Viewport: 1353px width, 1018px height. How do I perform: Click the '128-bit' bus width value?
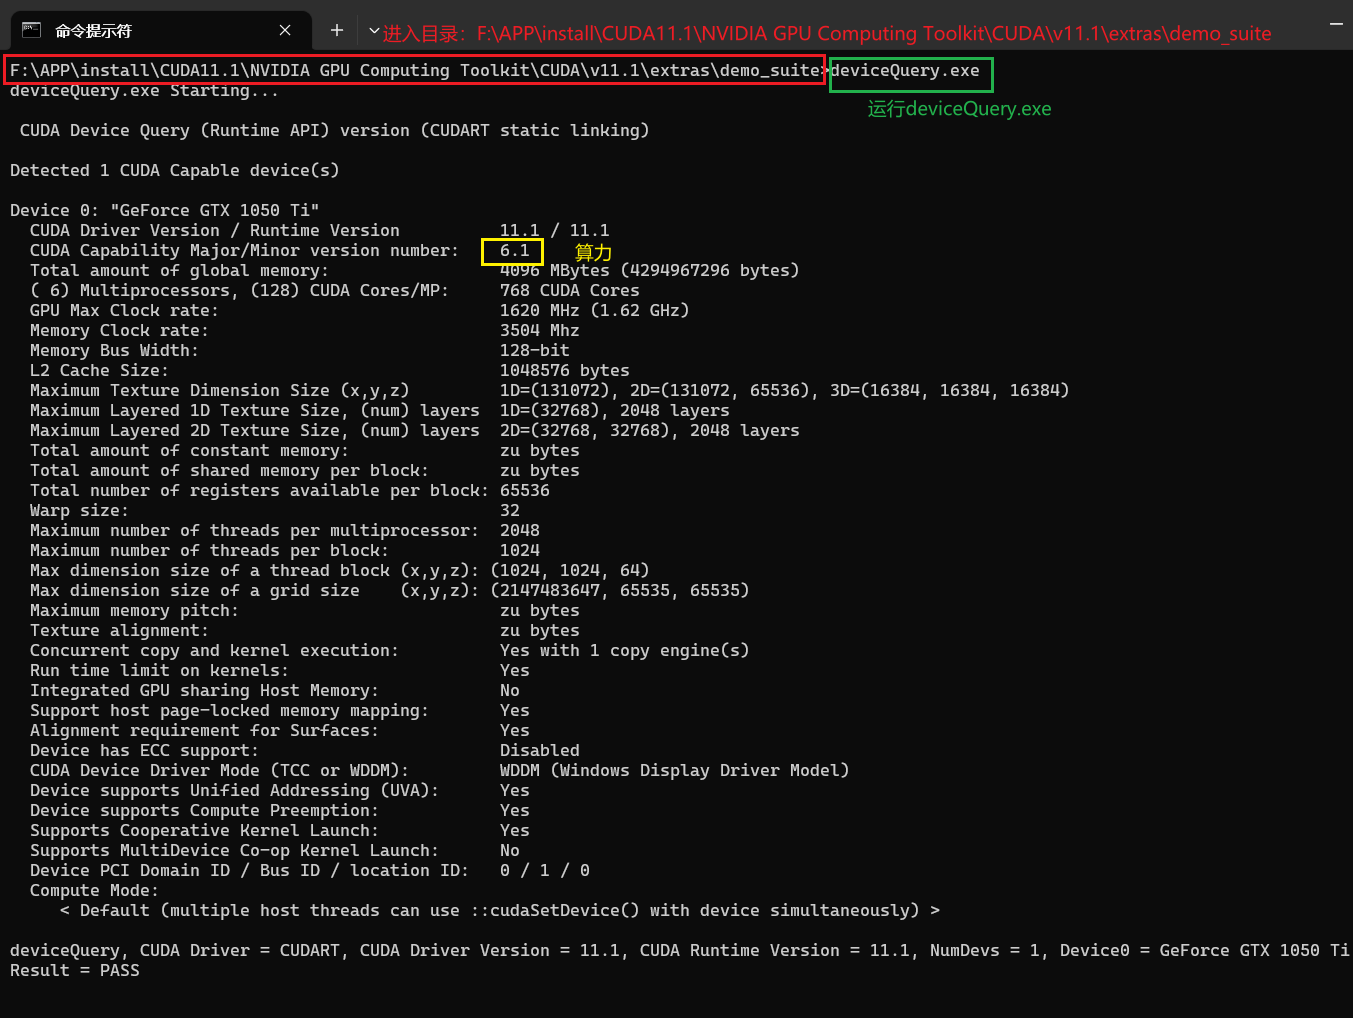[535, 351]
